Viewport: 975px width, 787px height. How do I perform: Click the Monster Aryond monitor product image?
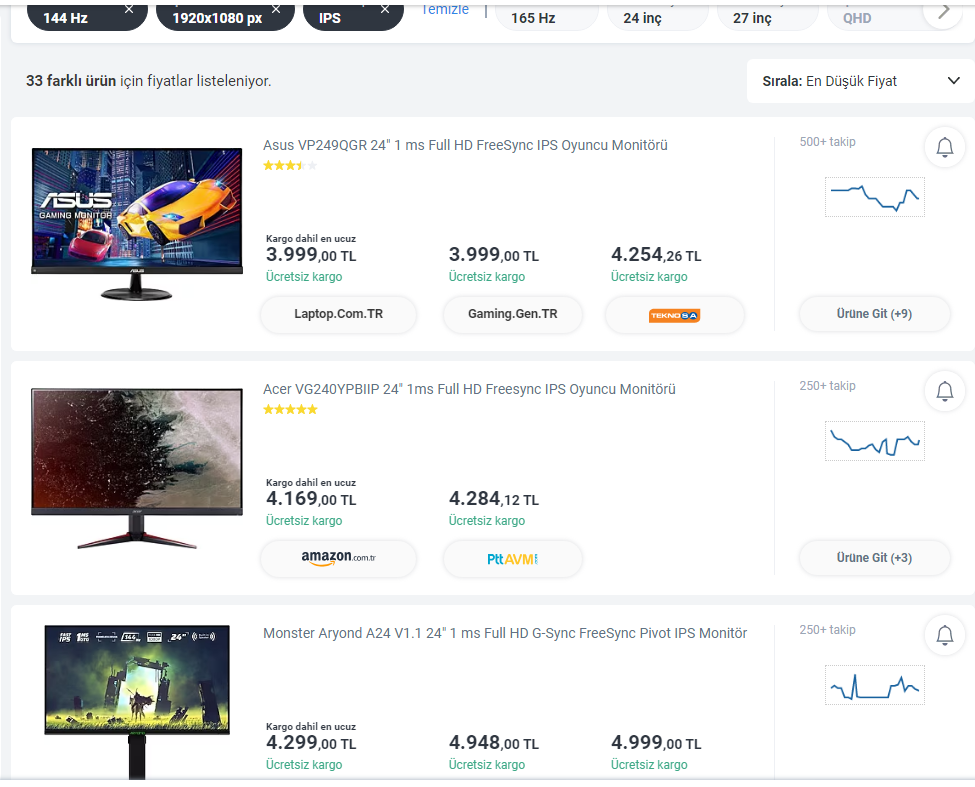coord(137,702)
